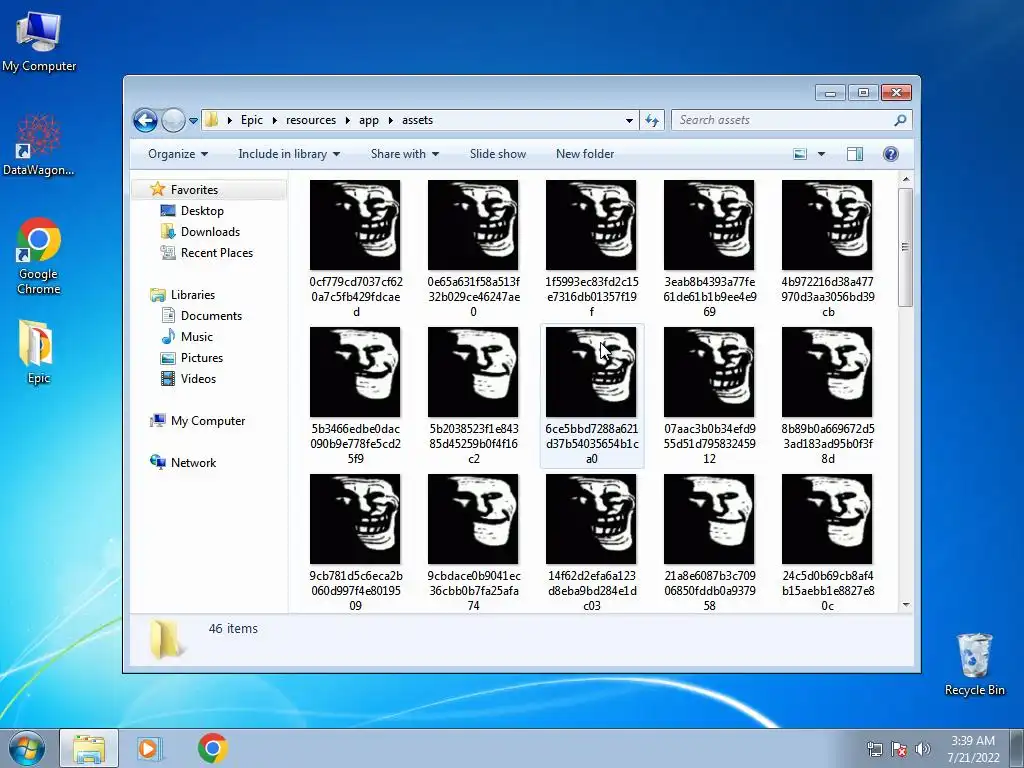Select image file 0cf779cd7037cf62

[355, 249]
